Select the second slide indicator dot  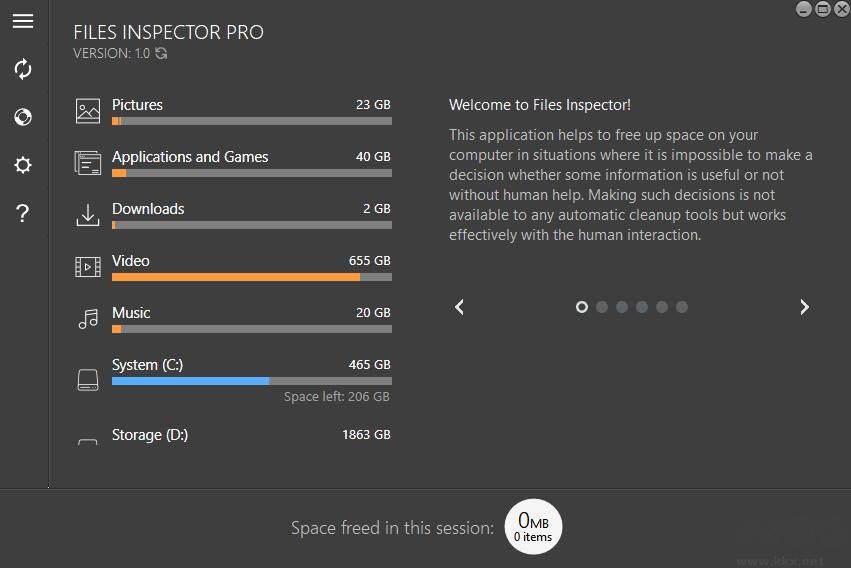(602, 307)
